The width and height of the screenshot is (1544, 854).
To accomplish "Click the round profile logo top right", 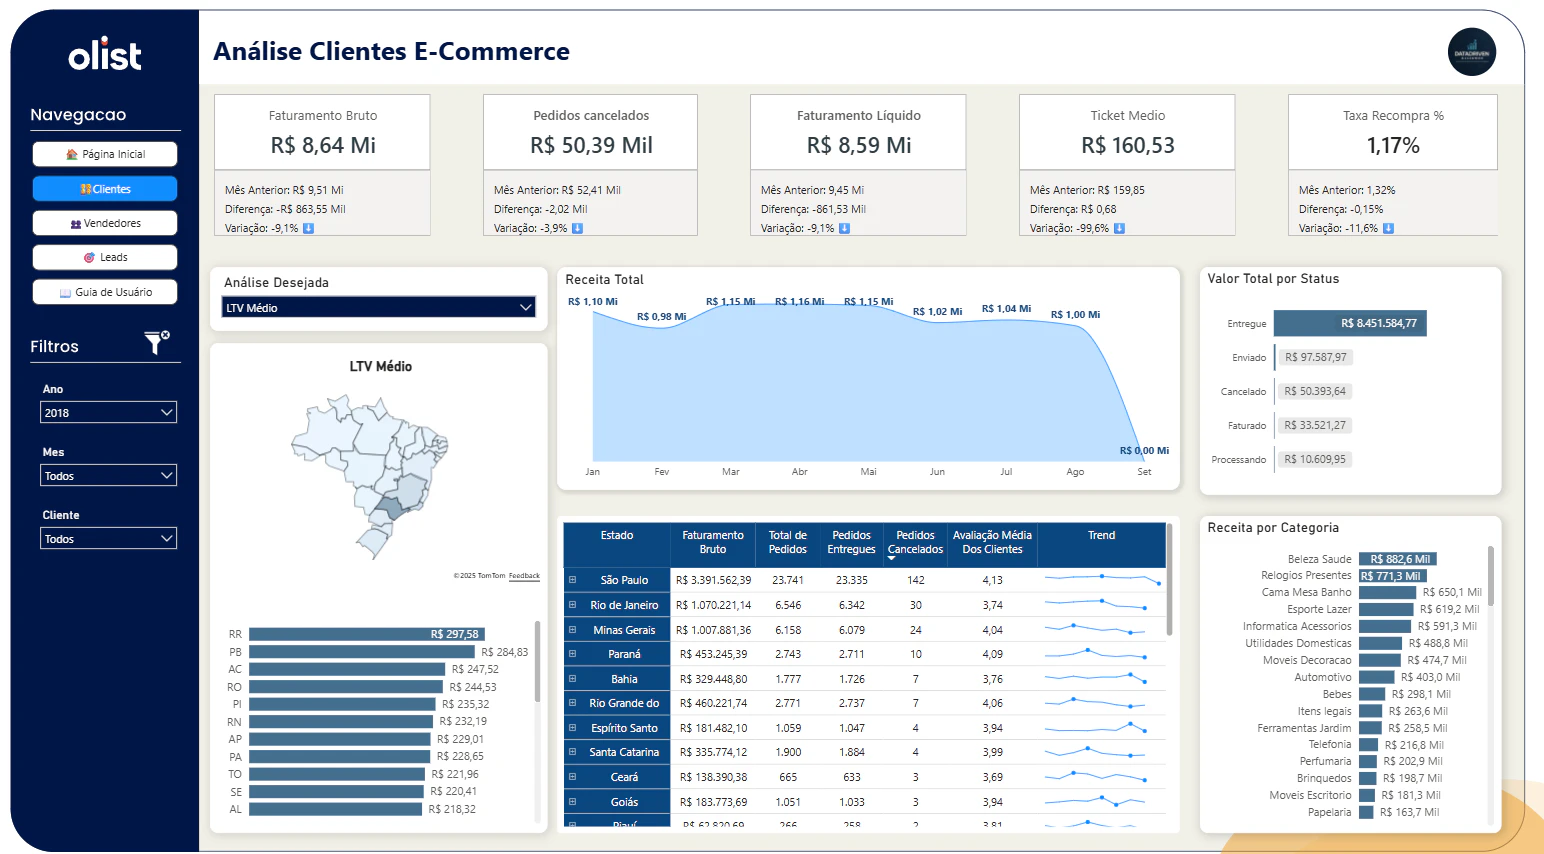I will click(1472, 52).
